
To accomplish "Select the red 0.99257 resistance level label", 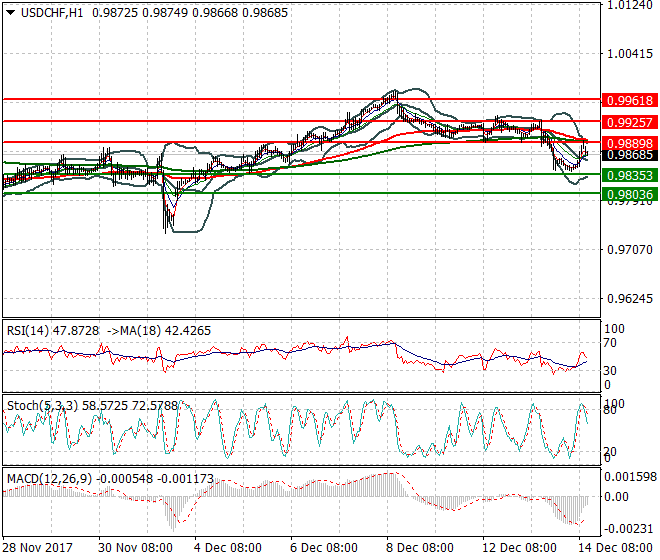I will click(630, 123).
